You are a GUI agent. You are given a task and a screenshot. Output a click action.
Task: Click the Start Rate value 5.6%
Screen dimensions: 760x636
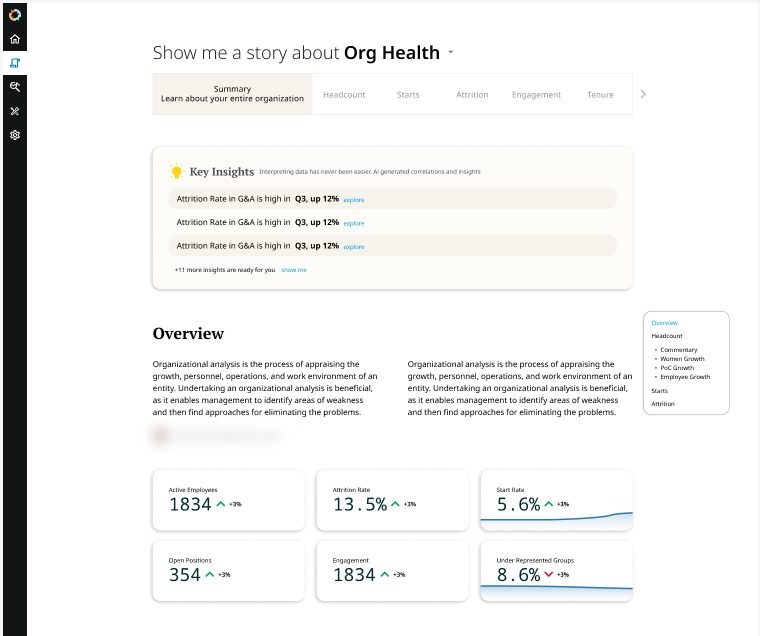point(518,505)
